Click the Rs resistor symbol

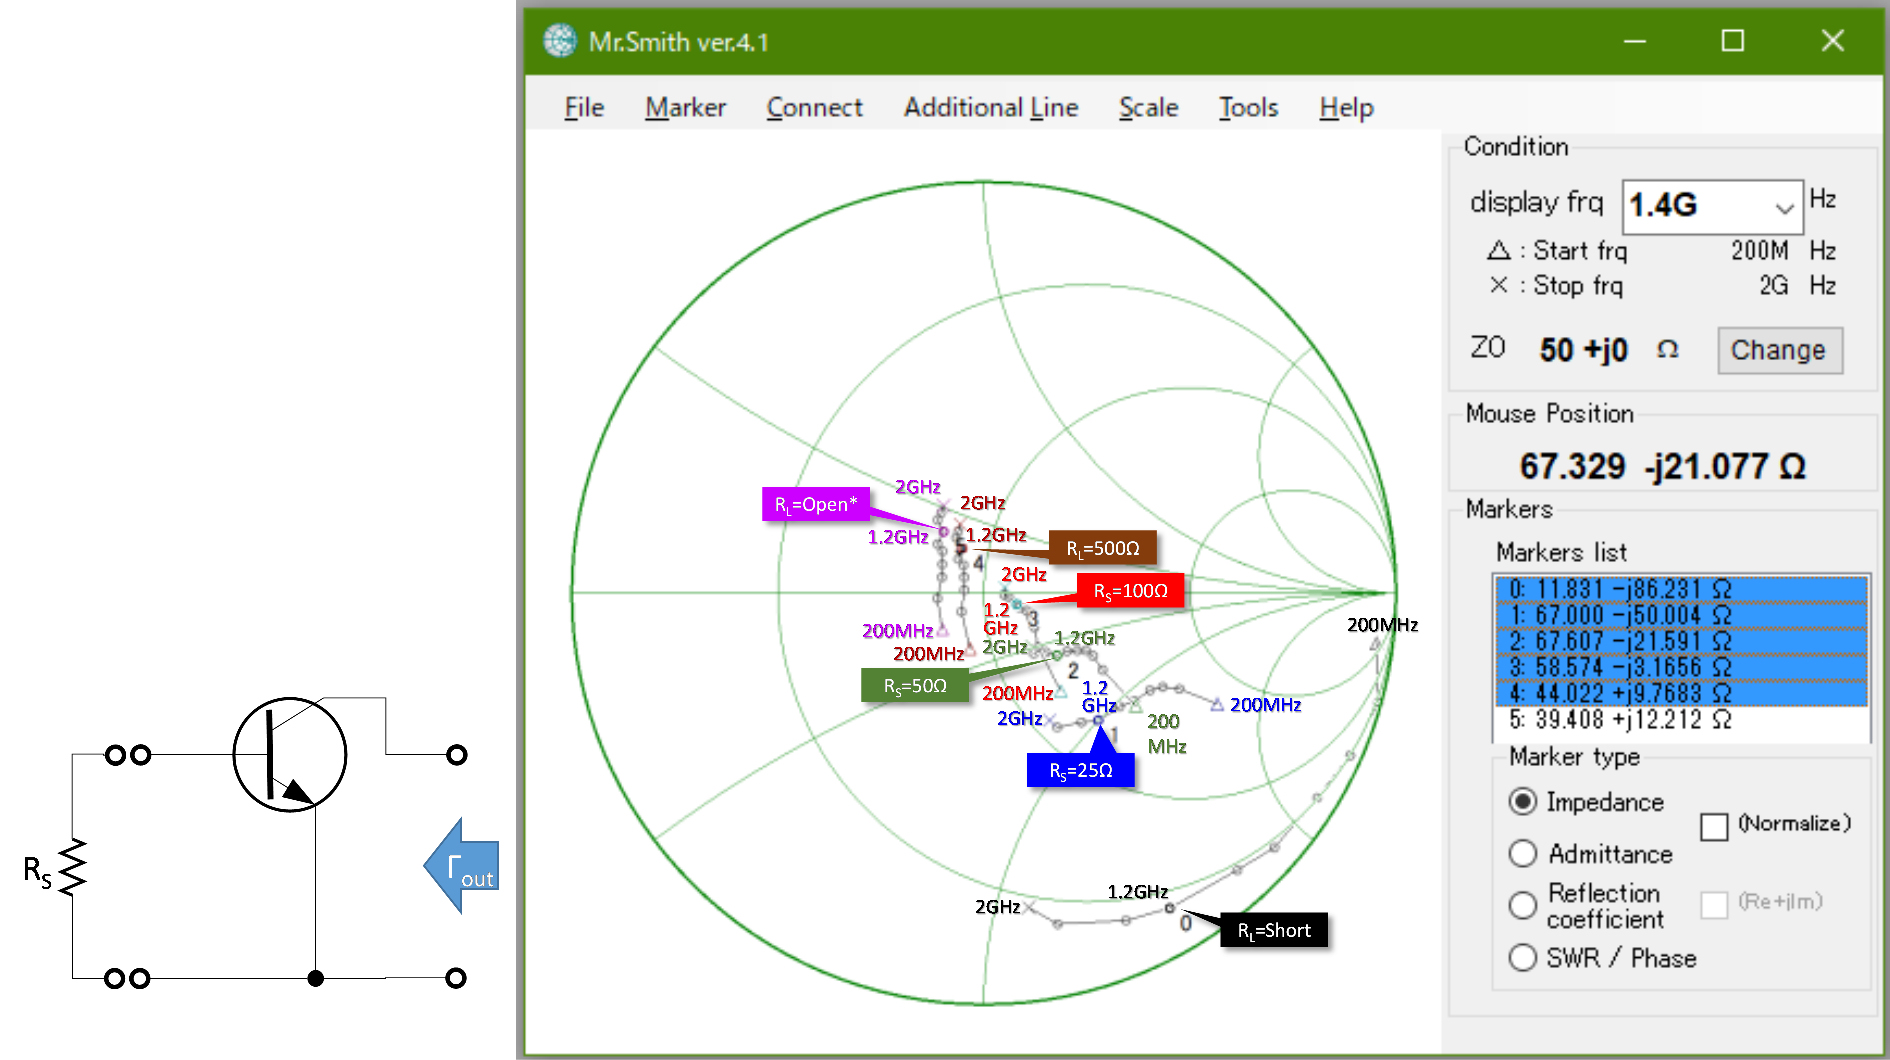point(72,867)
